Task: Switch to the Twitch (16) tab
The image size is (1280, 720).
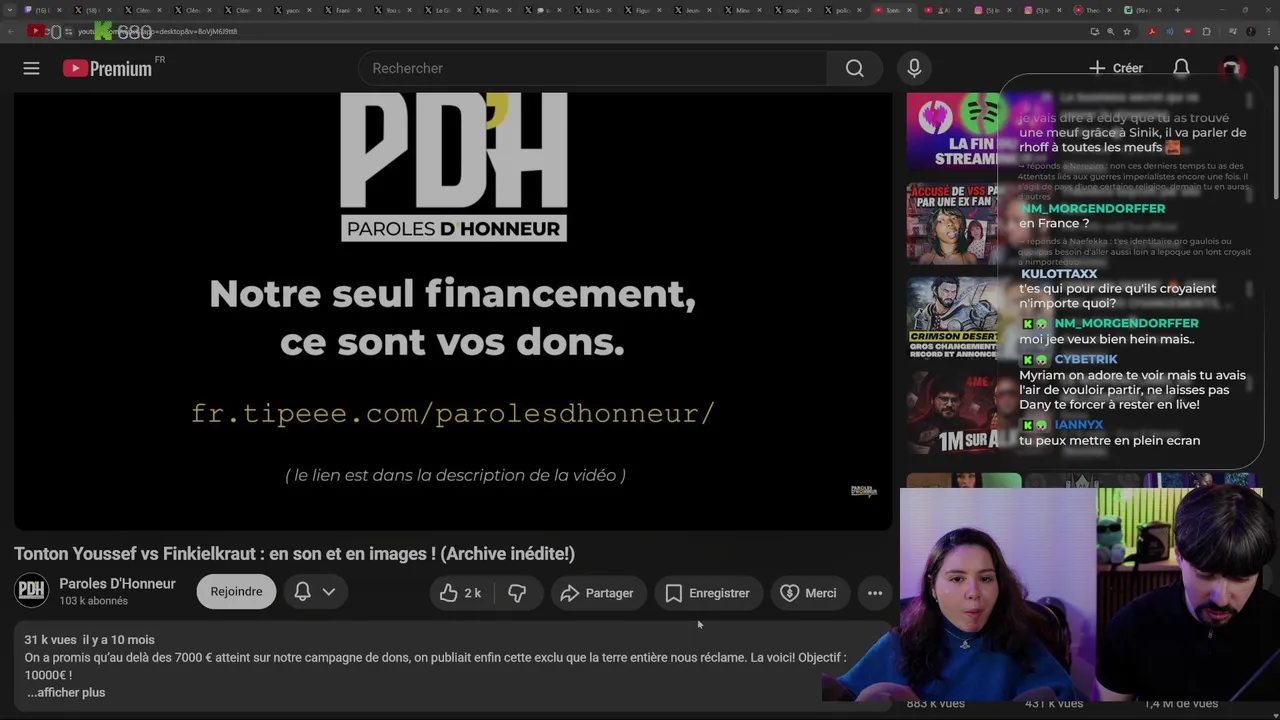Action: pos(42,10)
